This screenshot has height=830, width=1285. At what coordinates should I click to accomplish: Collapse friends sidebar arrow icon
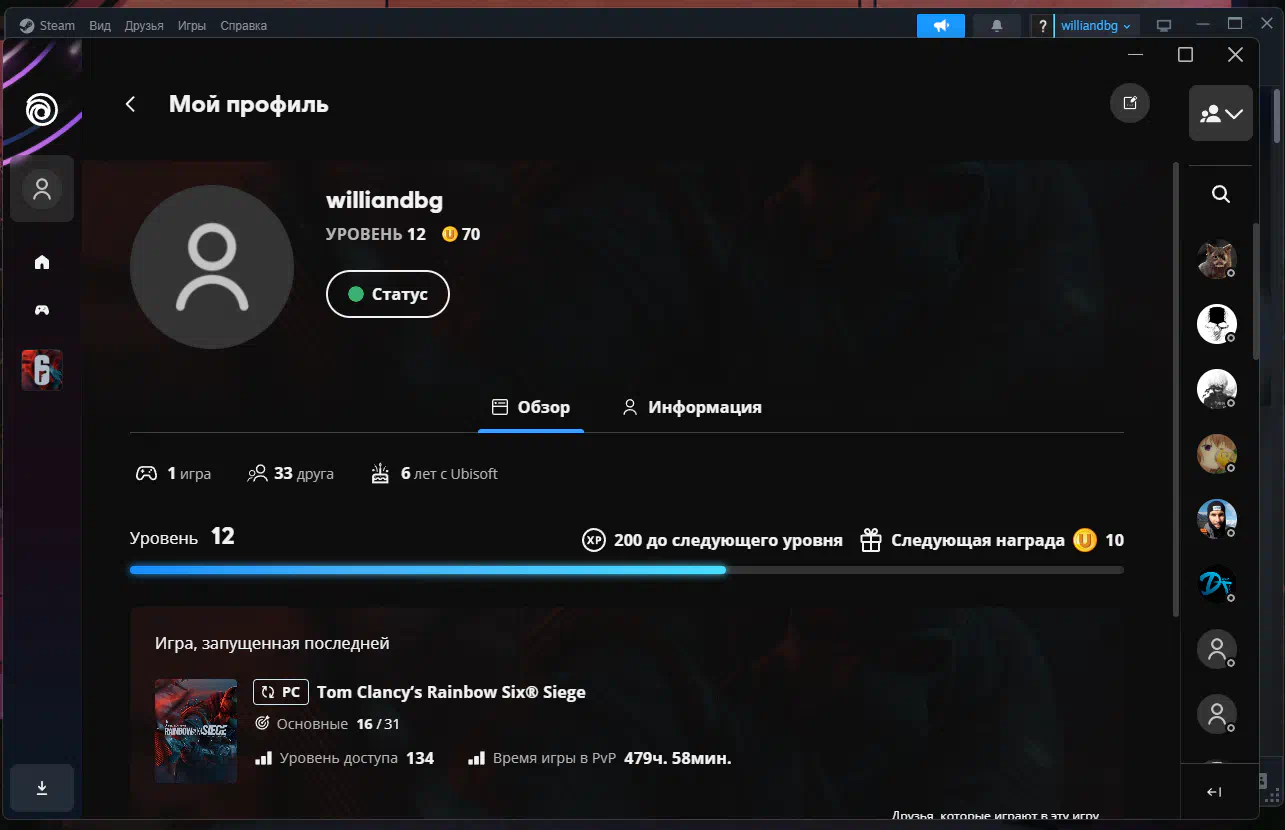click(x=1214, y=792)
